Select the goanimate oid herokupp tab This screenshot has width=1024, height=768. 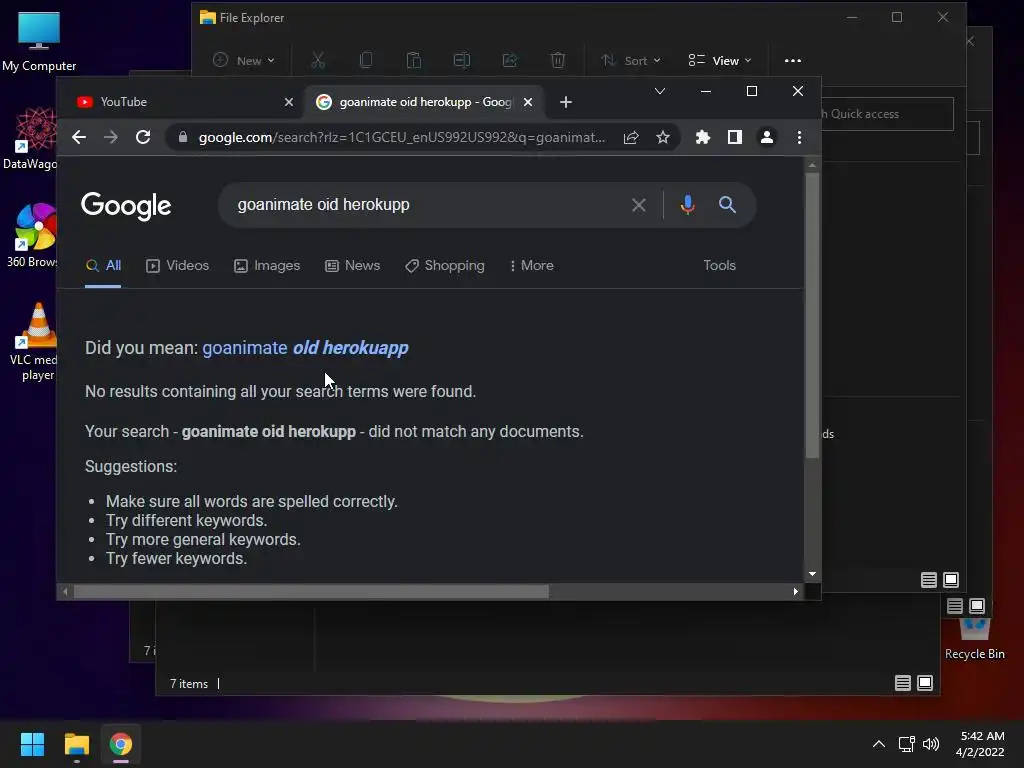click(418, 102)
